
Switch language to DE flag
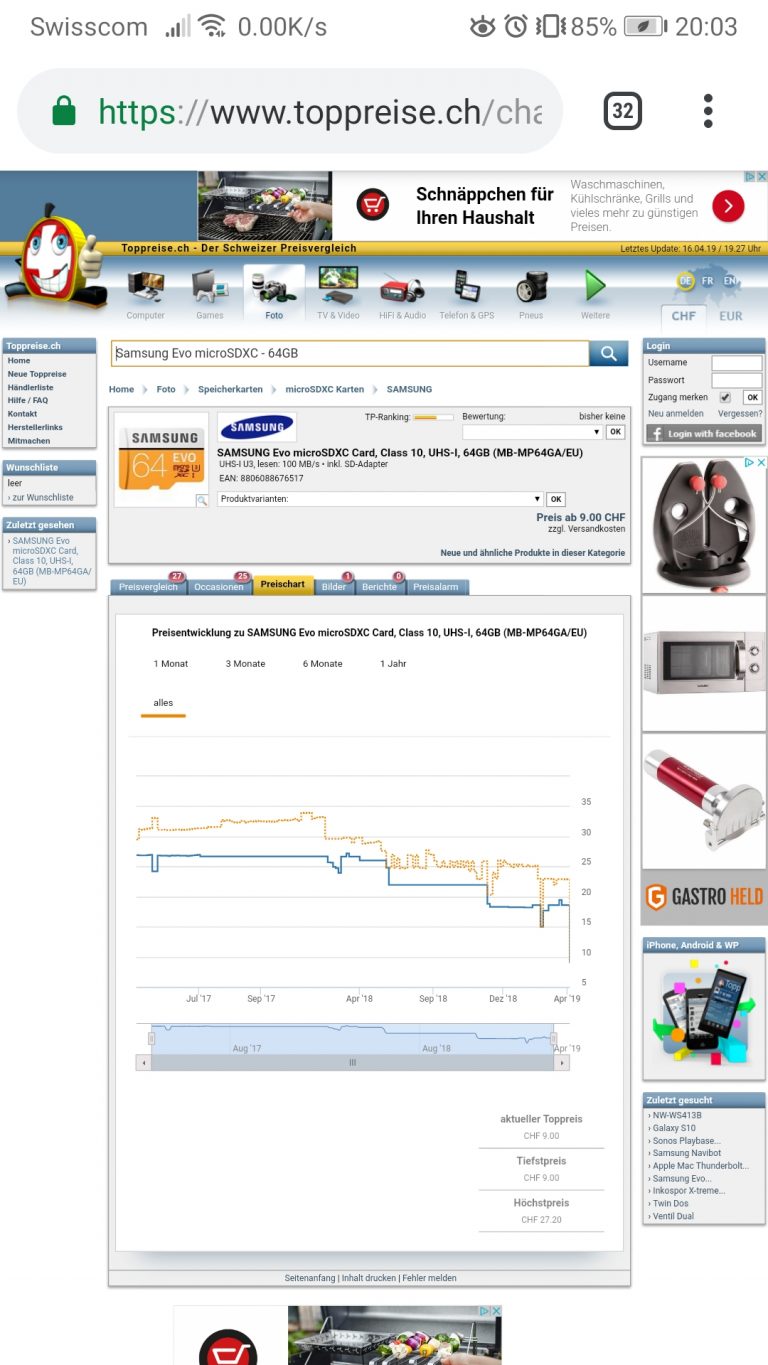coord(685,282)
